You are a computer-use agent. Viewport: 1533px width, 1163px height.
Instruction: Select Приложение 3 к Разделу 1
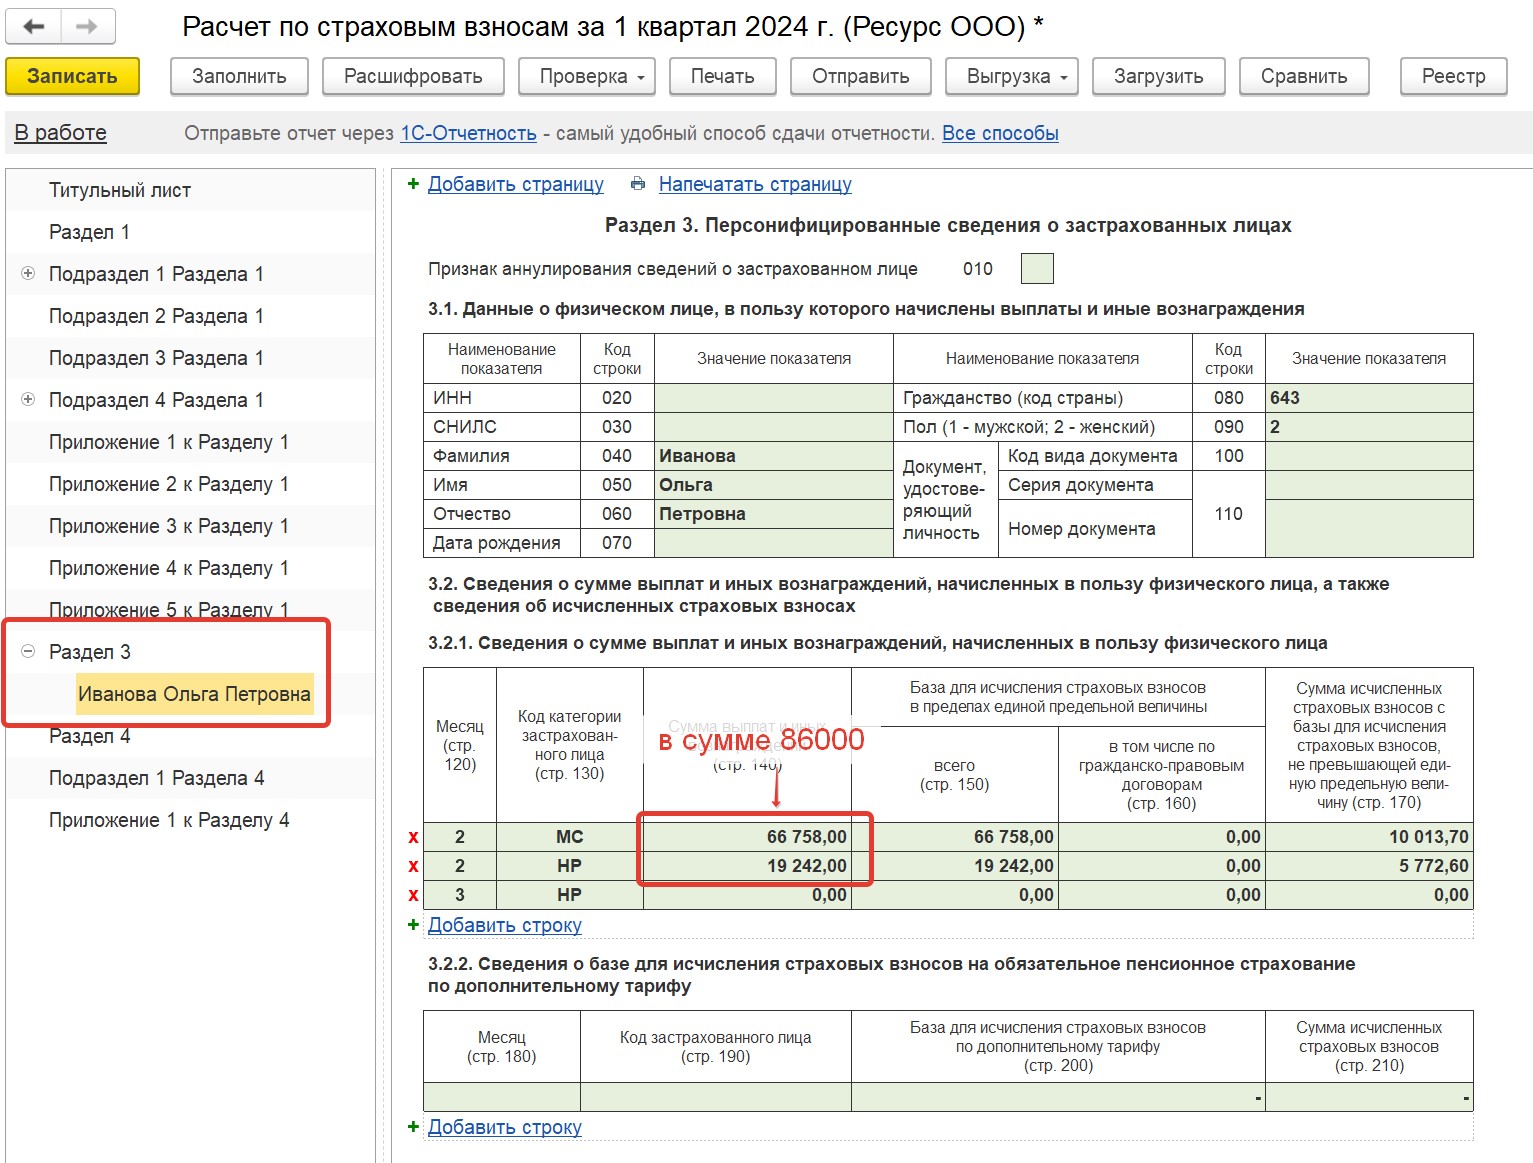[x=169, y=526]
